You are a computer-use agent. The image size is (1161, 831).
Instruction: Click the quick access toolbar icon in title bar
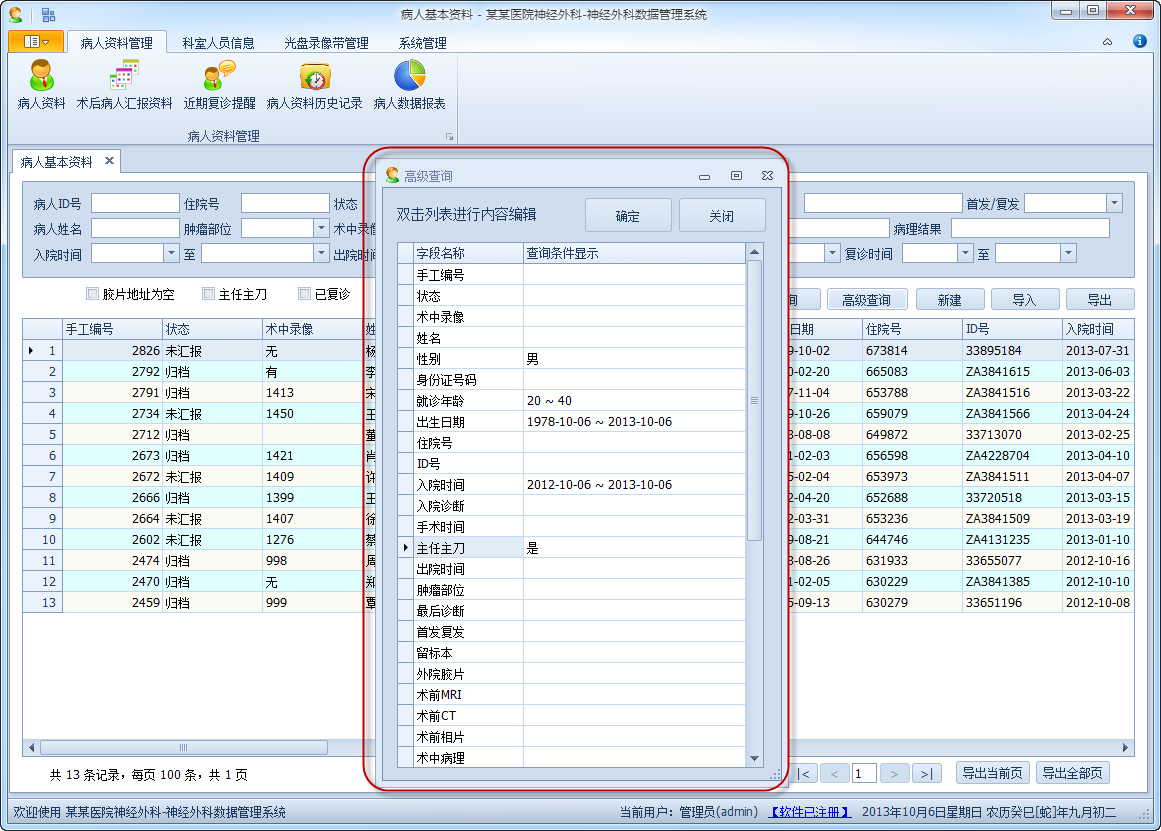[x=48, y=14]
